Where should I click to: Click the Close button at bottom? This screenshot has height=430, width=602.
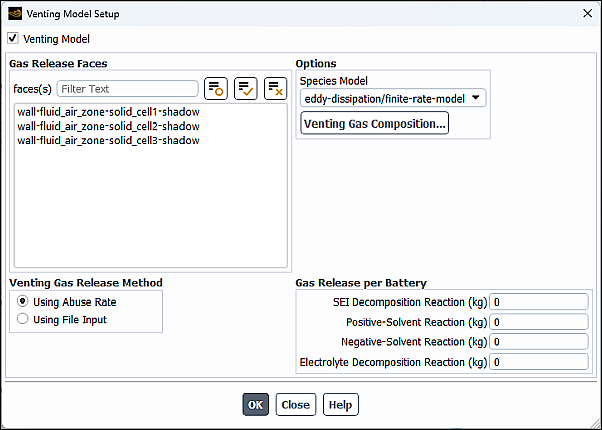(x=296, y=405)
